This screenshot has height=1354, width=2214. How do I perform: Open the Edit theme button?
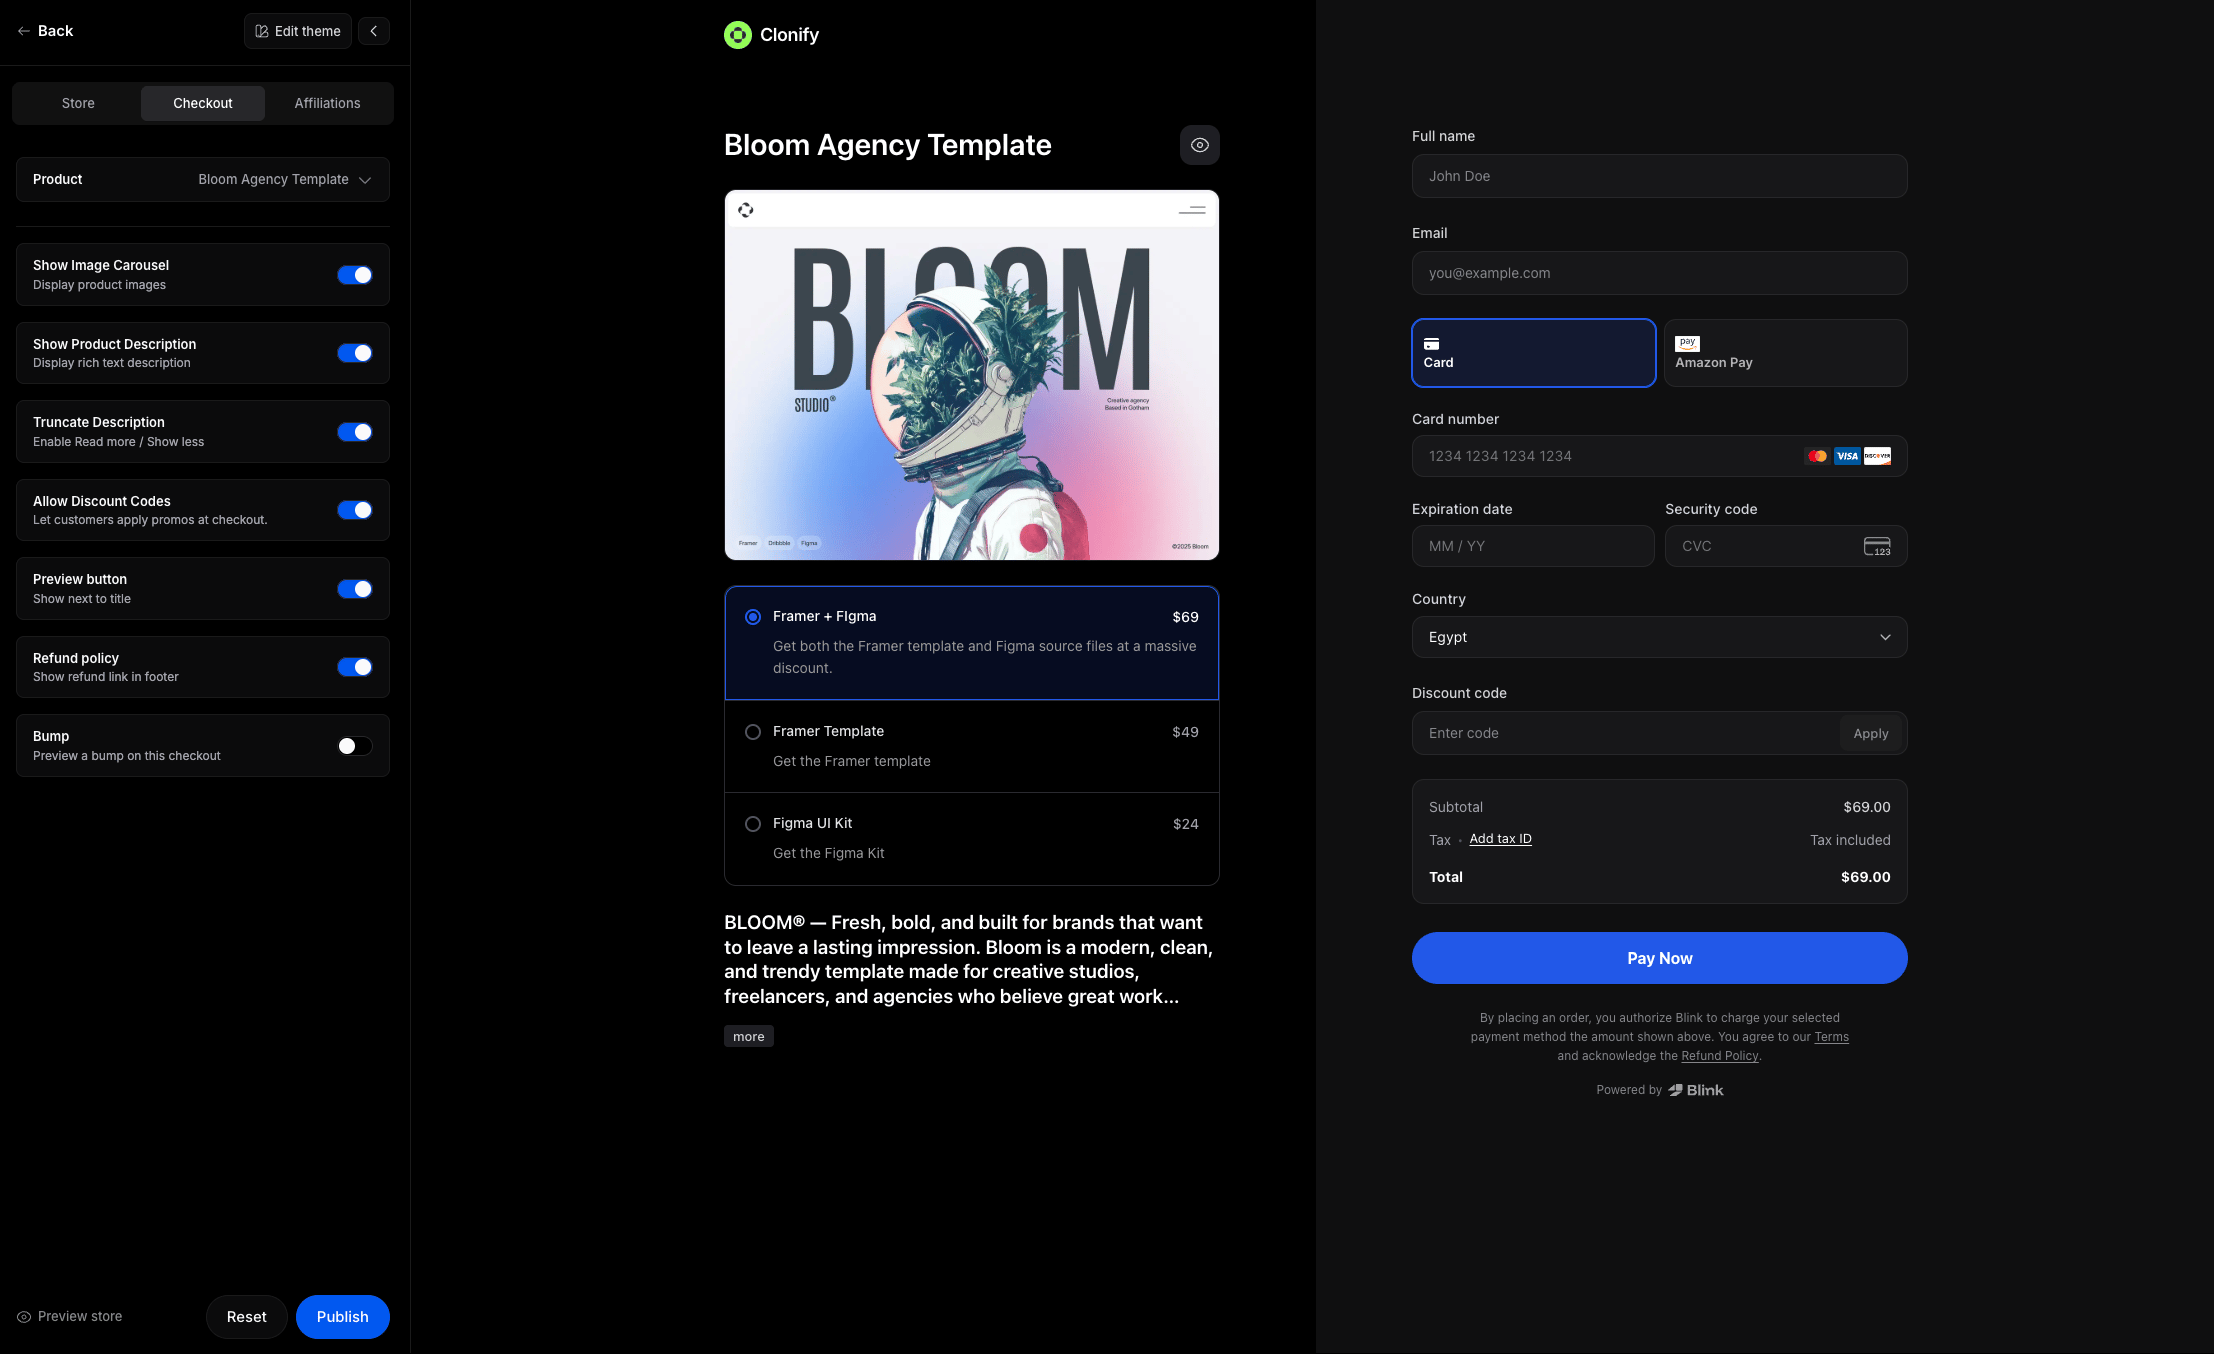coord(298,31)
